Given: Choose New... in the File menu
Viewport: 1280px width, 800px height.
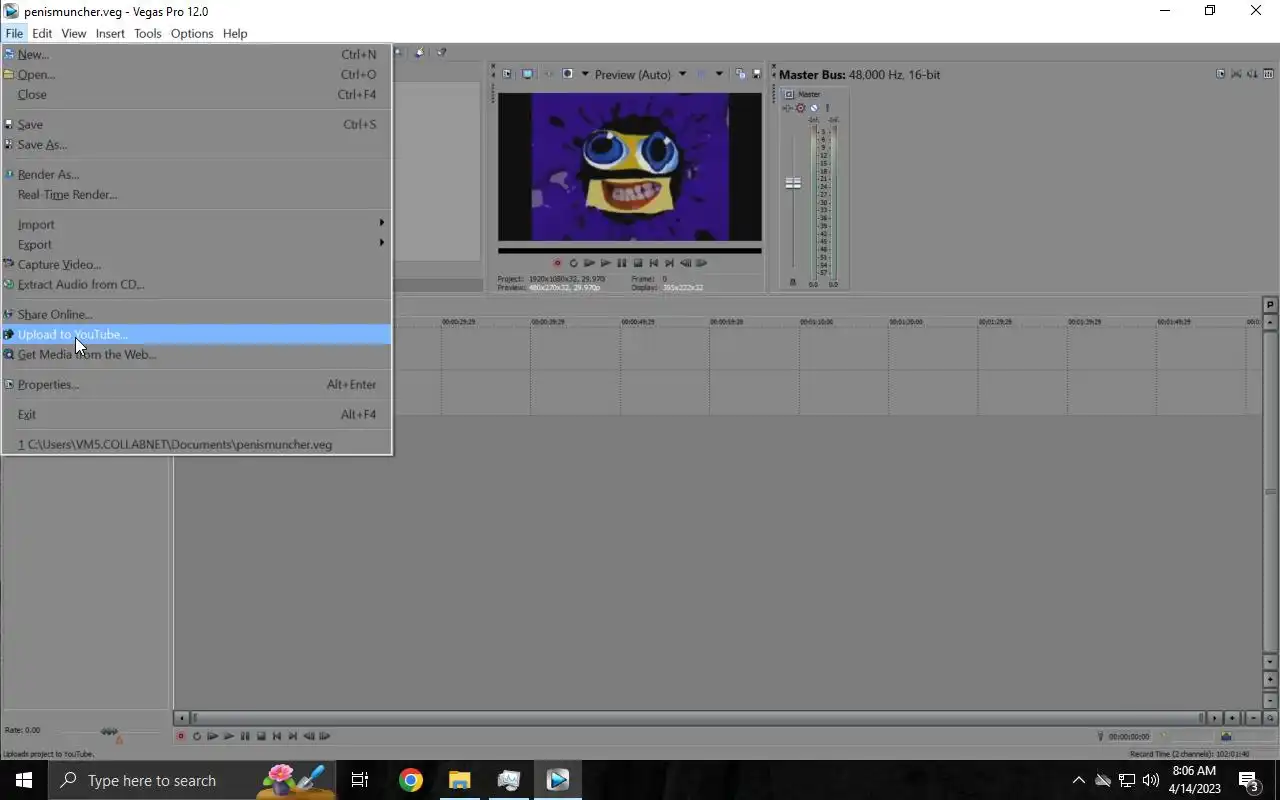Looking at the screenshot, I should tap(196, 54).
